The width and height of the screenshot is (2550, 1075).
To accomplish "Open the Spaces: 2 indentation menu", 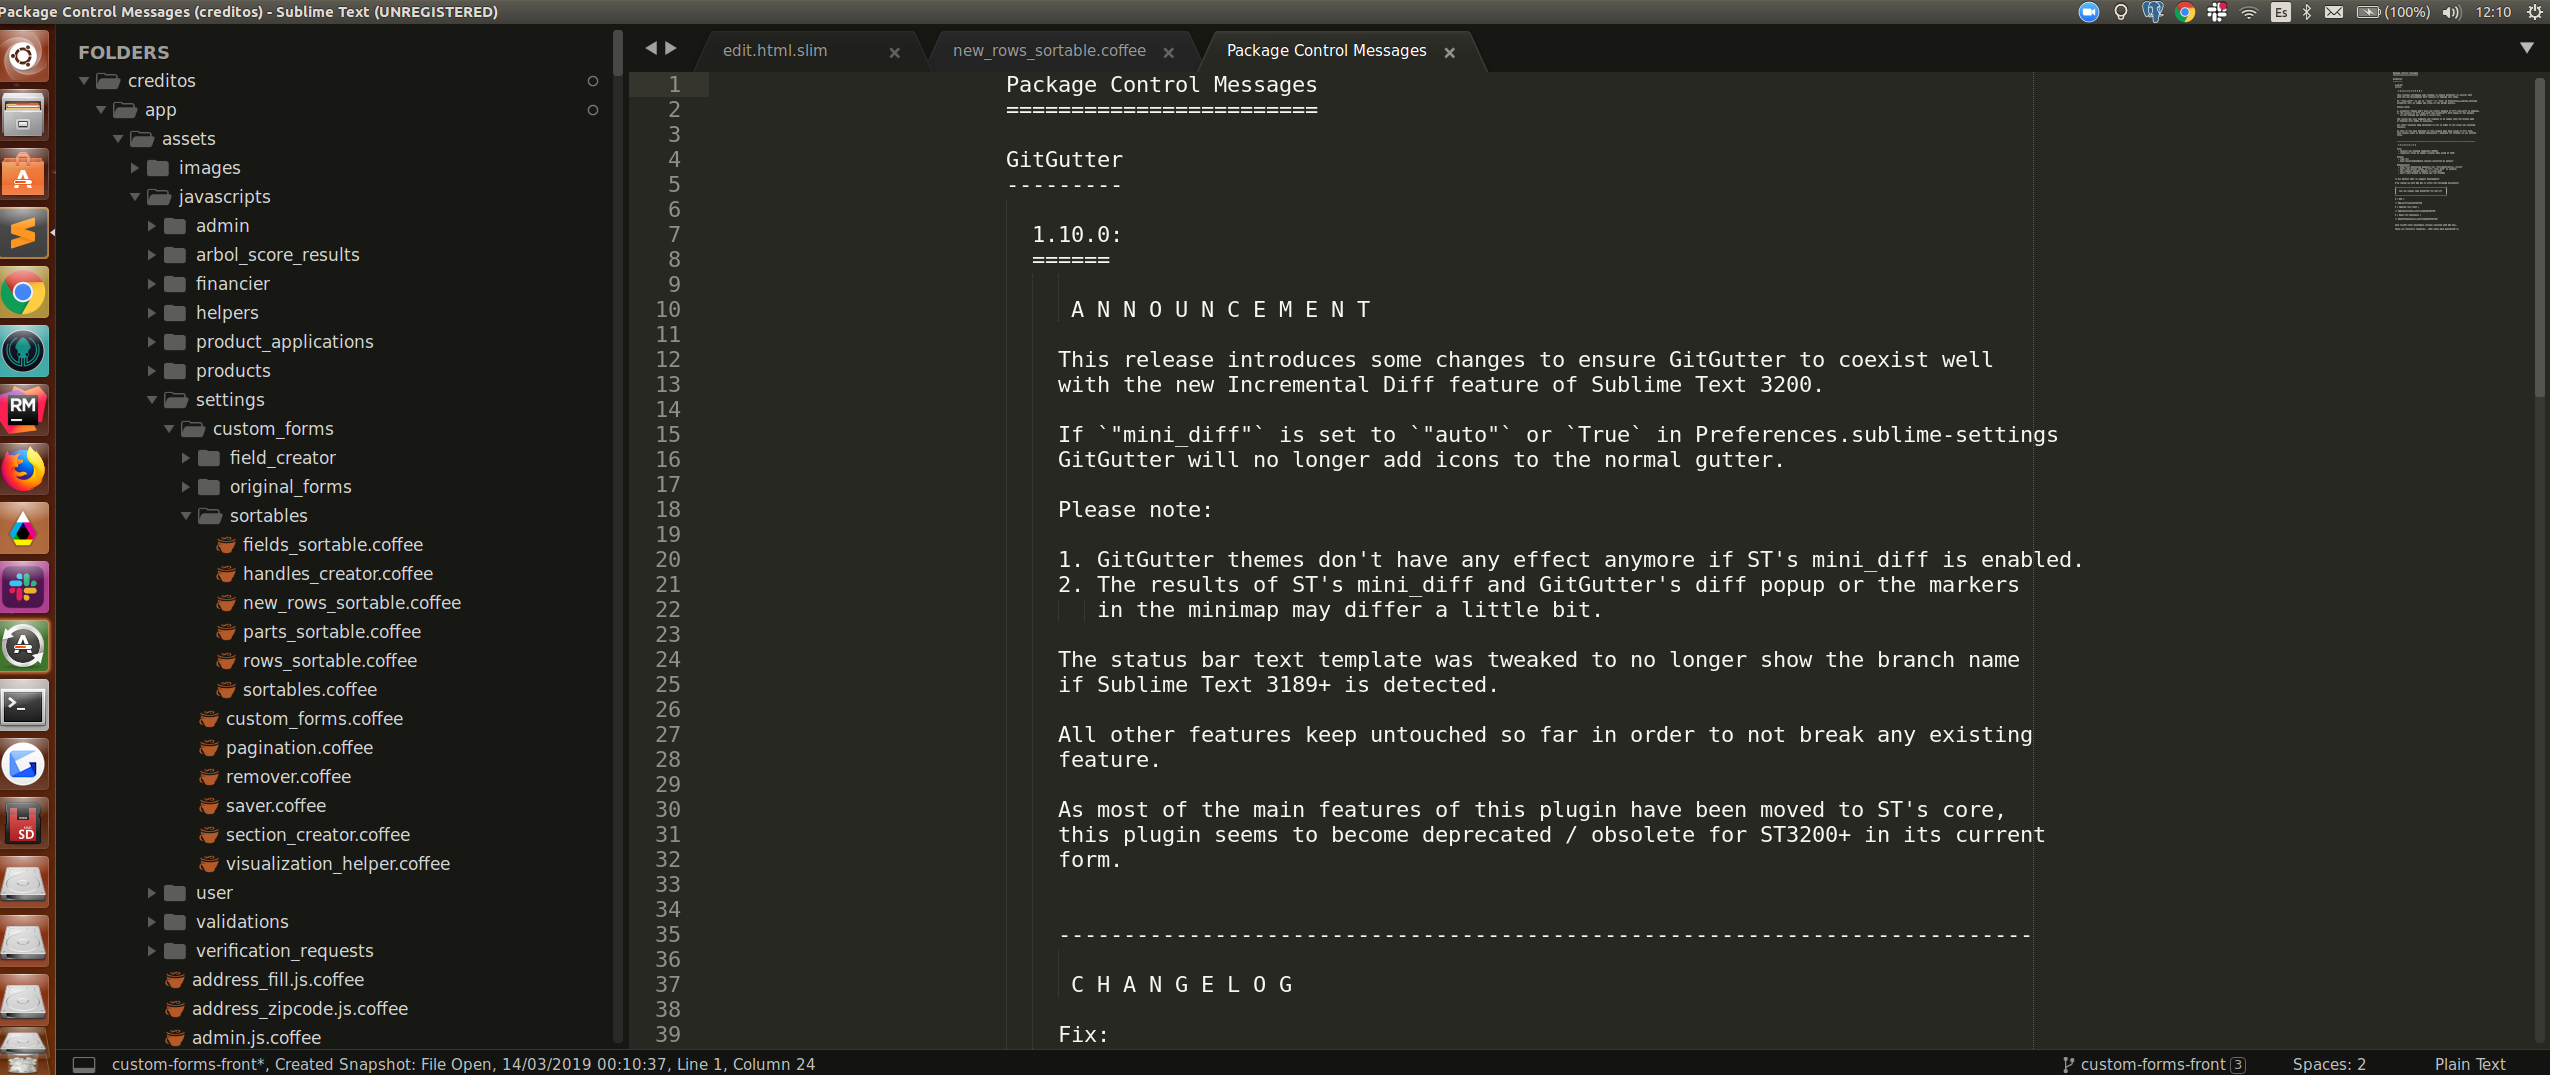I will coord(2329,1064).
